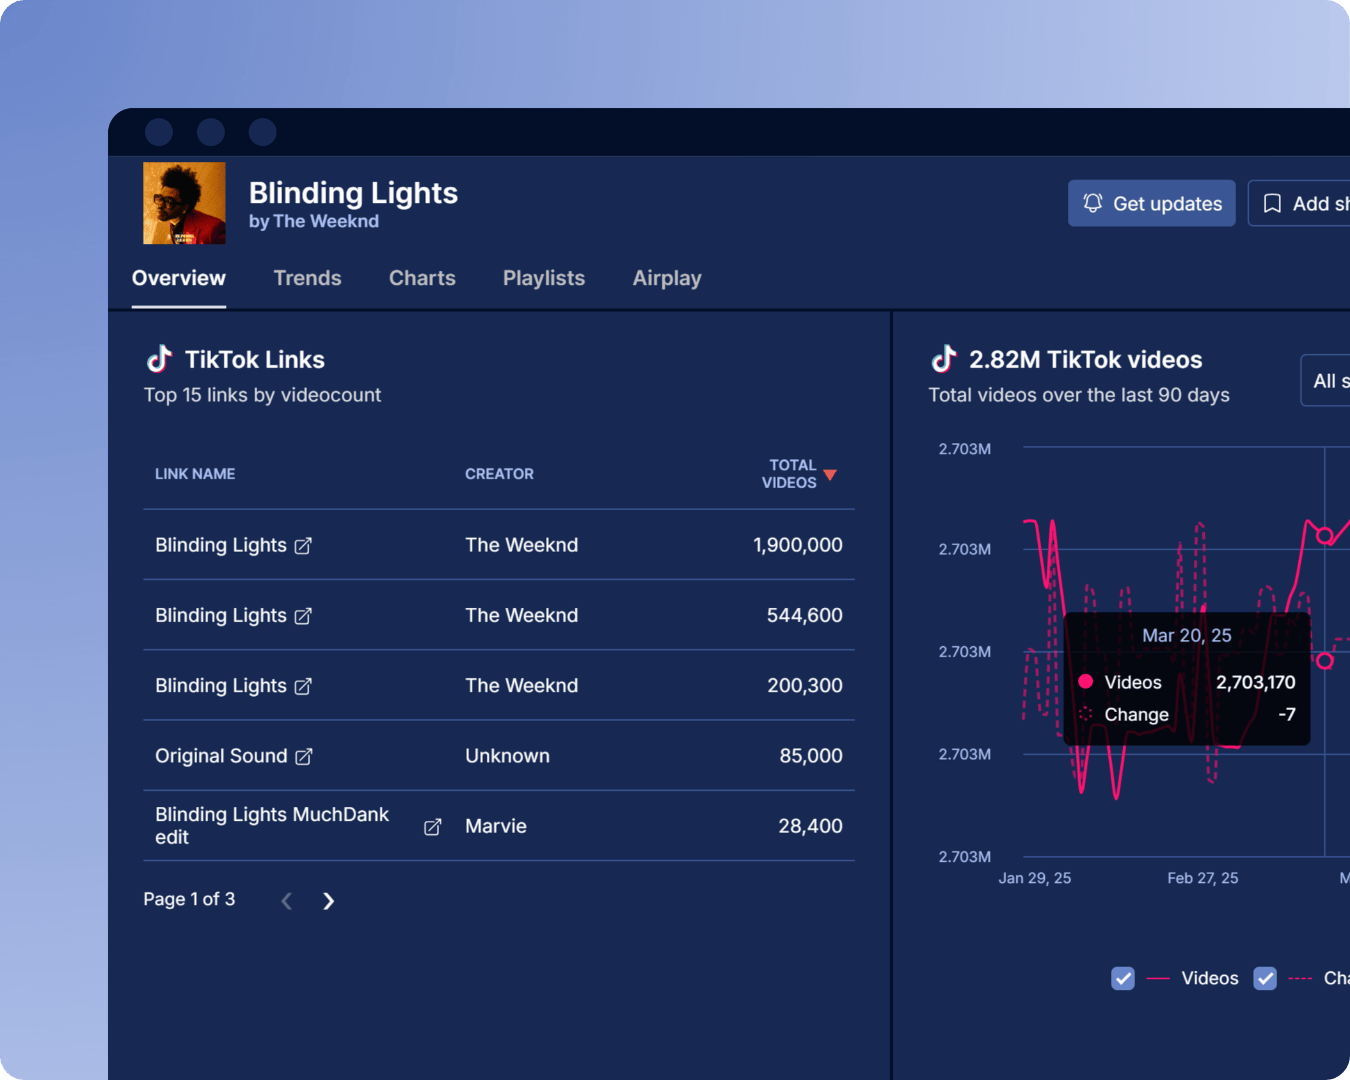The image size is (1350, 1080).
Task: Open external link icon for 1,900,000-video Blinding Lights
Action: [x=303, y=546]
